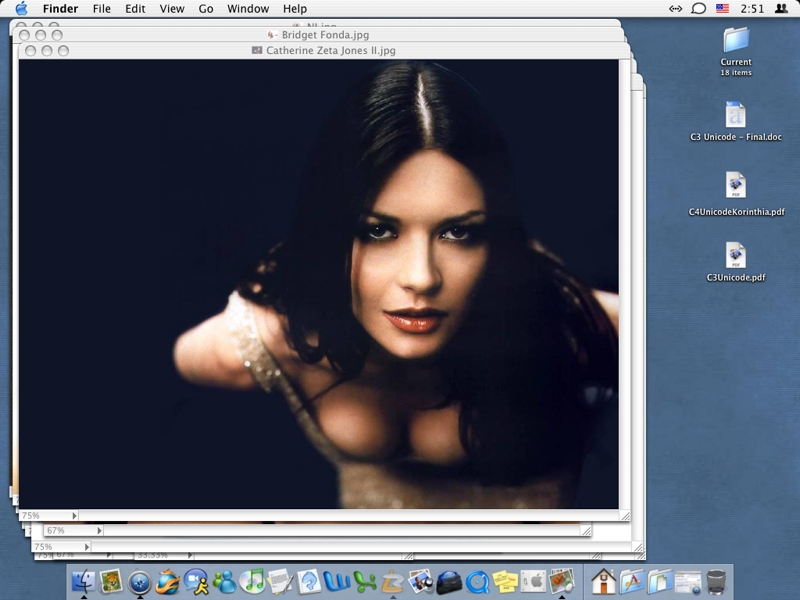Bring the Bridget Fonda.jpg window forward
800x600 pixels.
[325, 35]
